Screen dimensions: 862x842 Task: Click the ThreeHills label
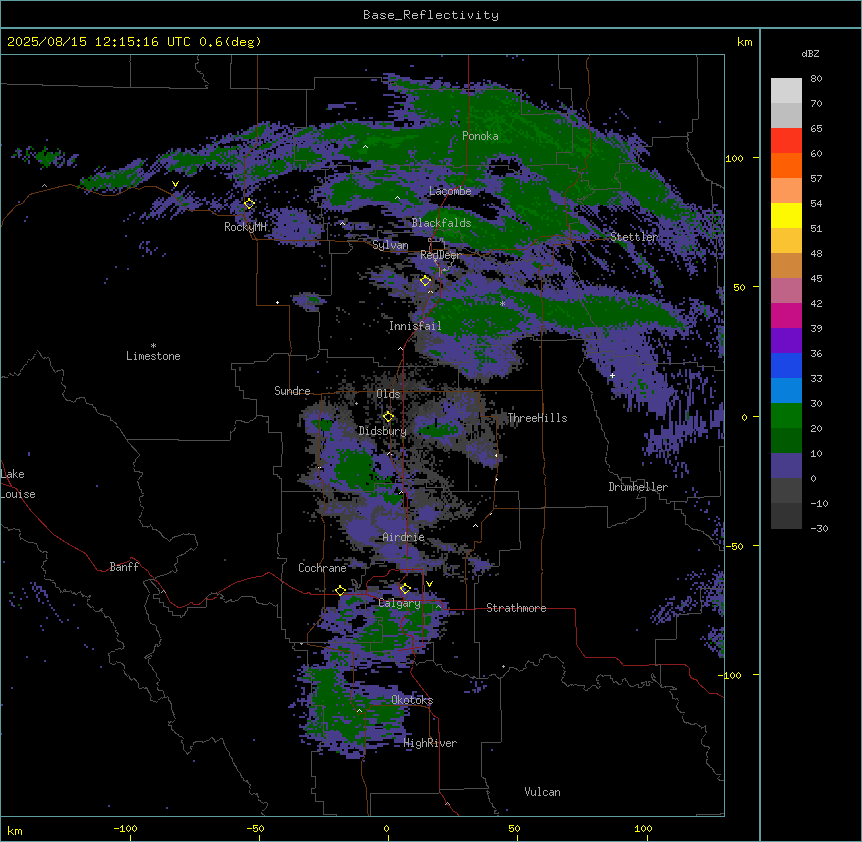(x=537, y=418)
